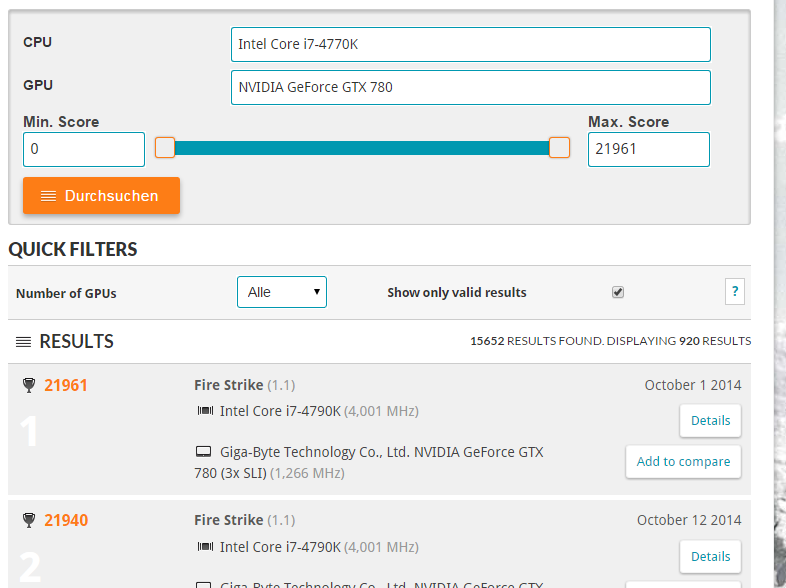Click the trophy icon next to 21940
The width and height of the screenshot is (786, 588).
click(29, 520)
